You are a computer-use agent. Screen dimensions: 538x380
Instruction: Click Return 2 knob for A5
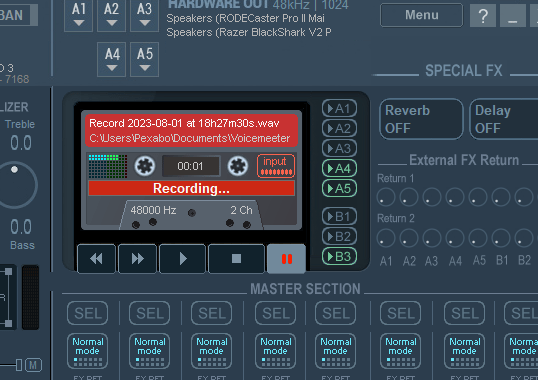coord(478,238)
